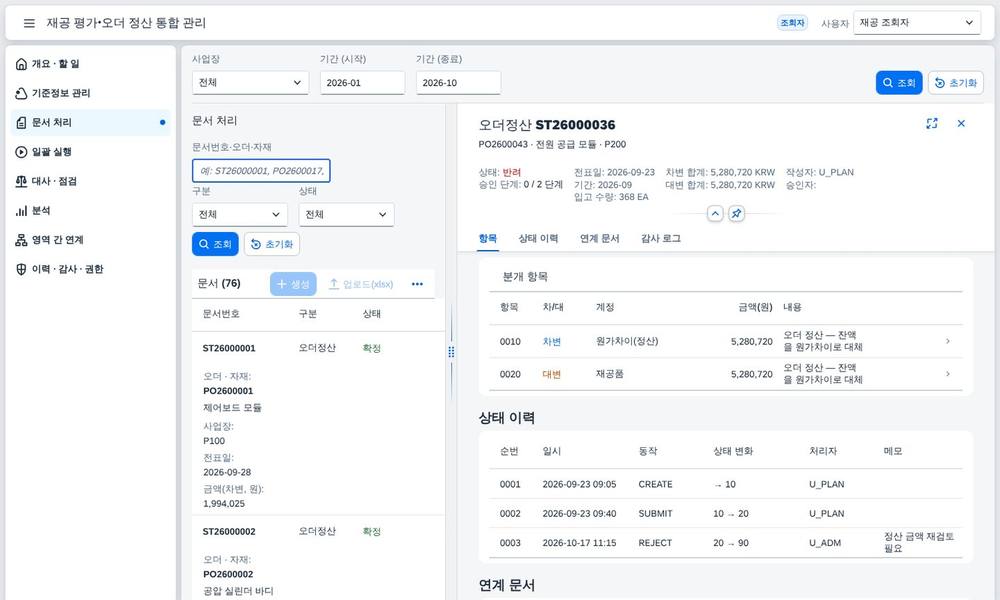Click 원가차이(정산) account cell
The image size is (1000, 600).
pyautogui.click(x=627, y=342)
